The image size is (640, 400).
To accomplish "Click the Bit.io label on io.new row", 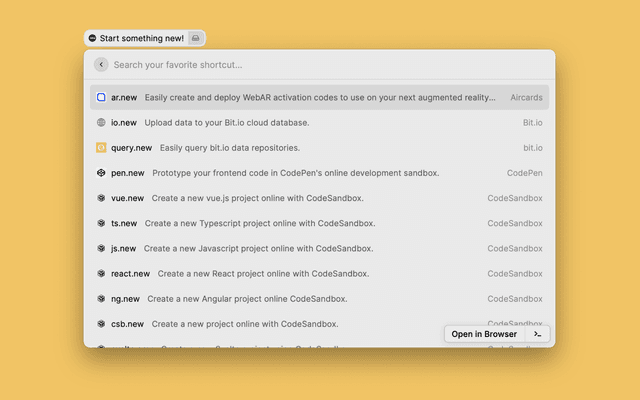I will 532,122.
